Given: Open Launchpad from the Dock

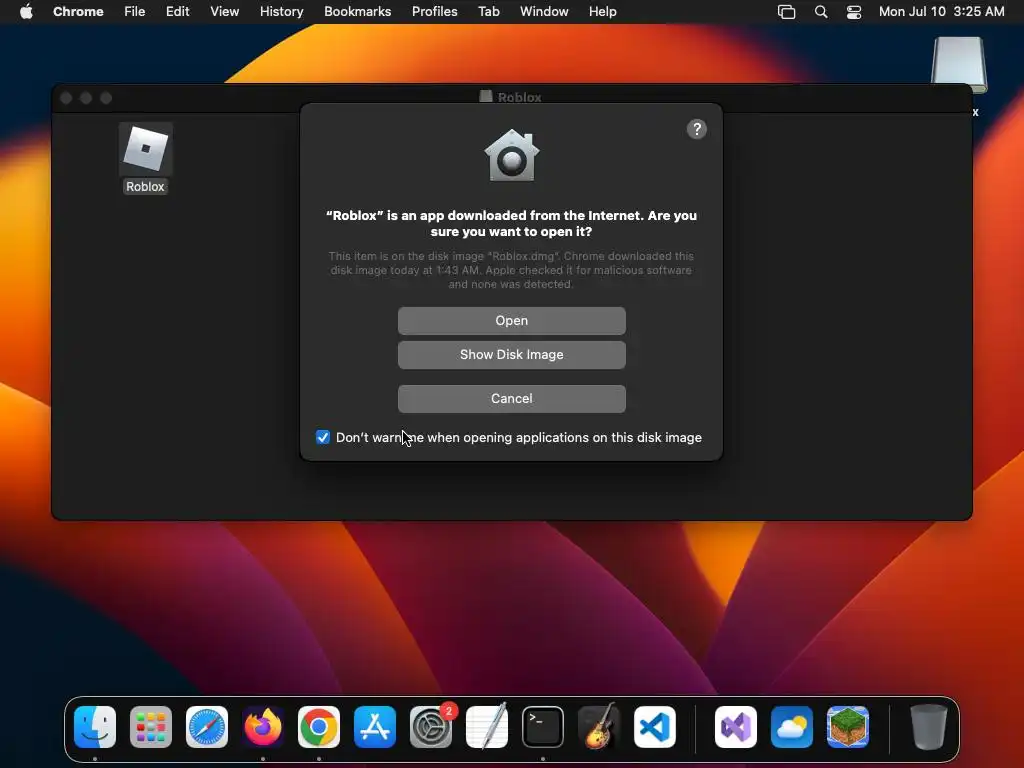Looking at the screenshot, I should click(151, 727).
